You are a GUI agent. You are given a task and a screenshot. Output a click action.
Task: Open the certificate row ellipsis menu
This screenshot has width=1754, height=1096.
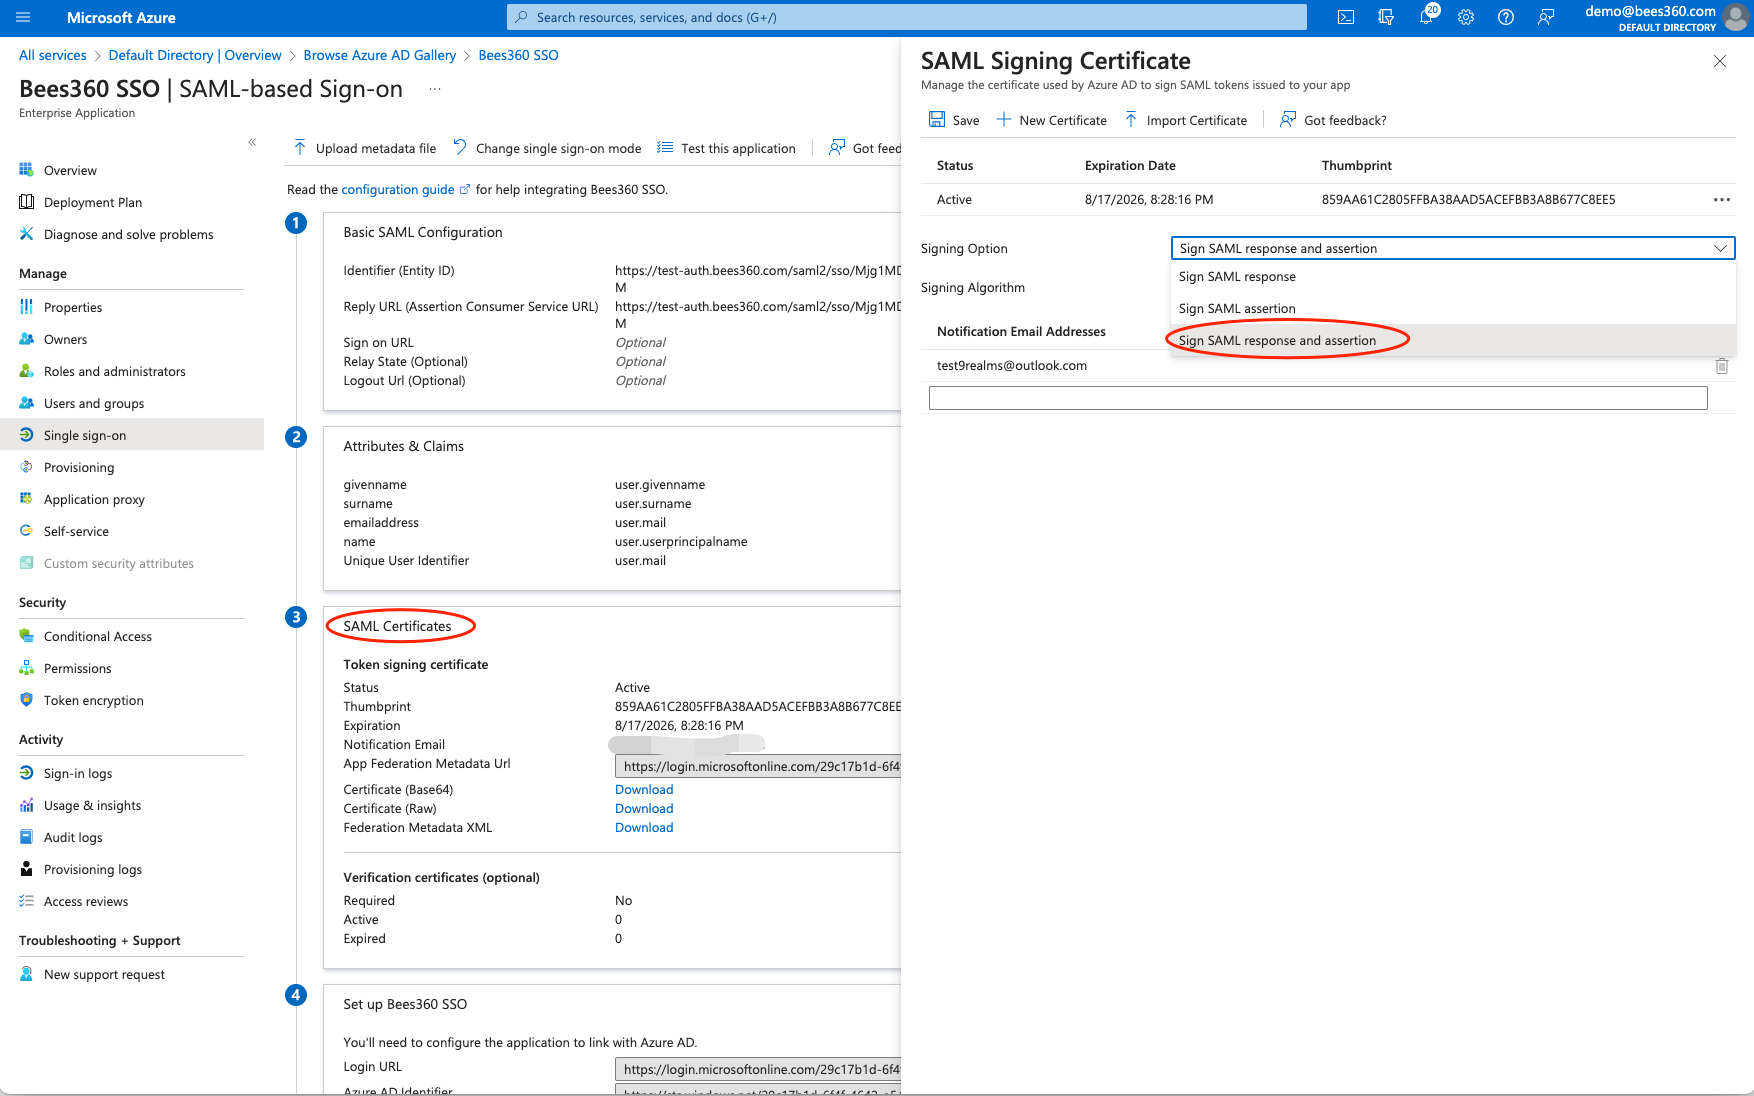[x=1721, y=200]
